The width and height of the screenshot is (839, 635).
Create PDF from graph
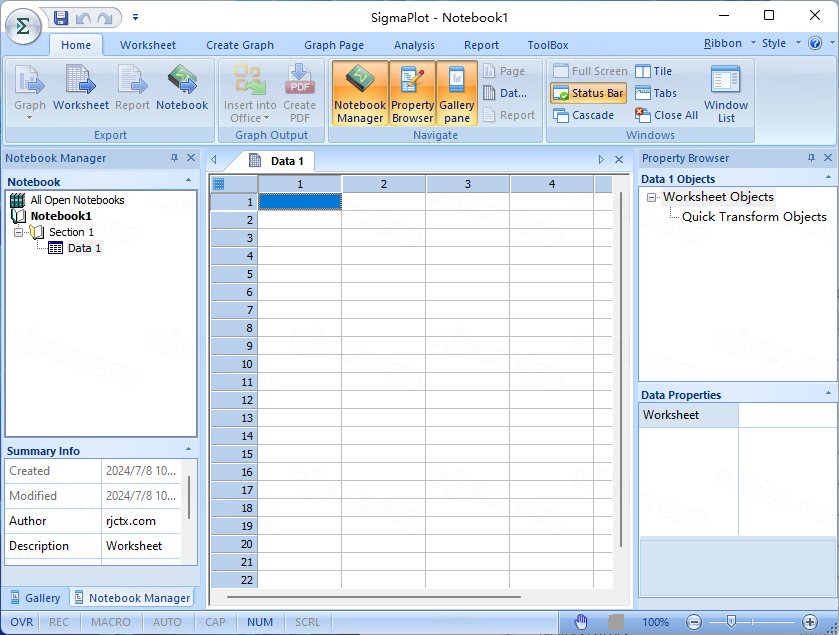click(x=299, y=94)
